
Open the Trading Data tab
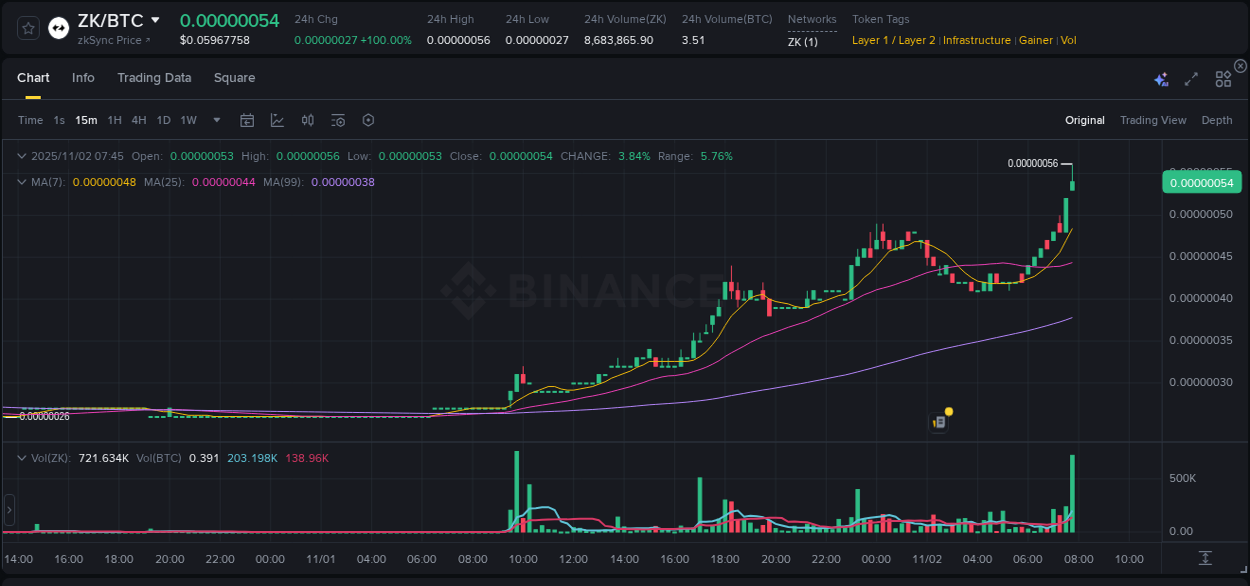coord(154,77)
